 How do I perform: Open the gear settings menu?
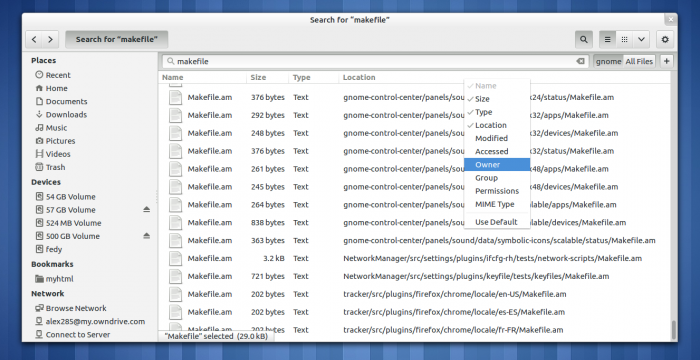(x=665, y=39)
